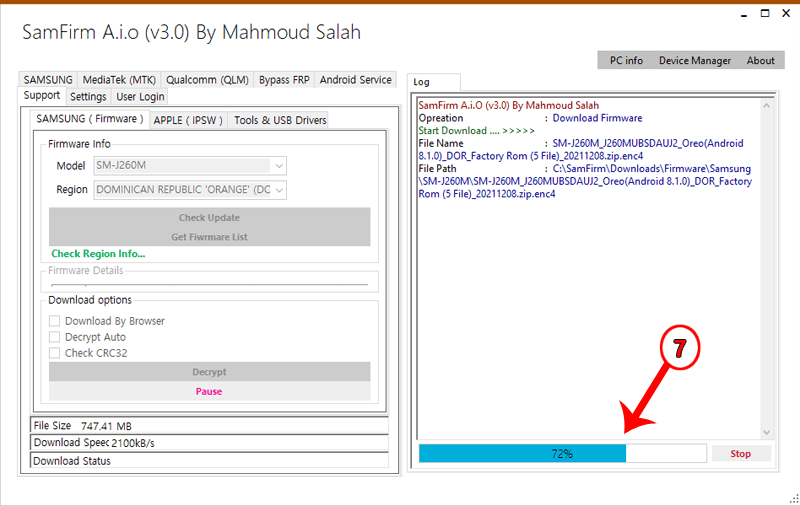Click the File Size 747.41 MB field

(x=209, y=425)
